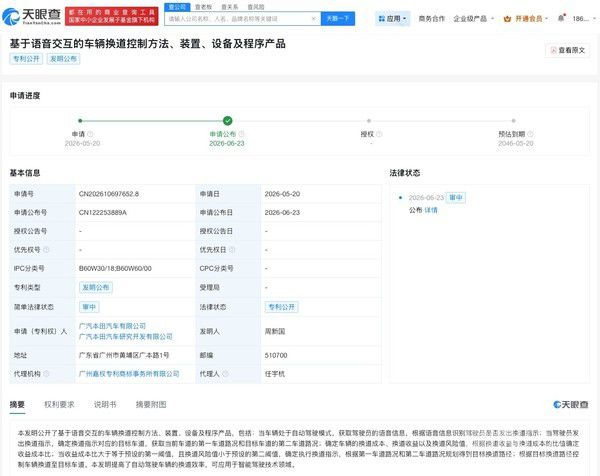Select agent name 任宇杭

(x=275, y=374)
